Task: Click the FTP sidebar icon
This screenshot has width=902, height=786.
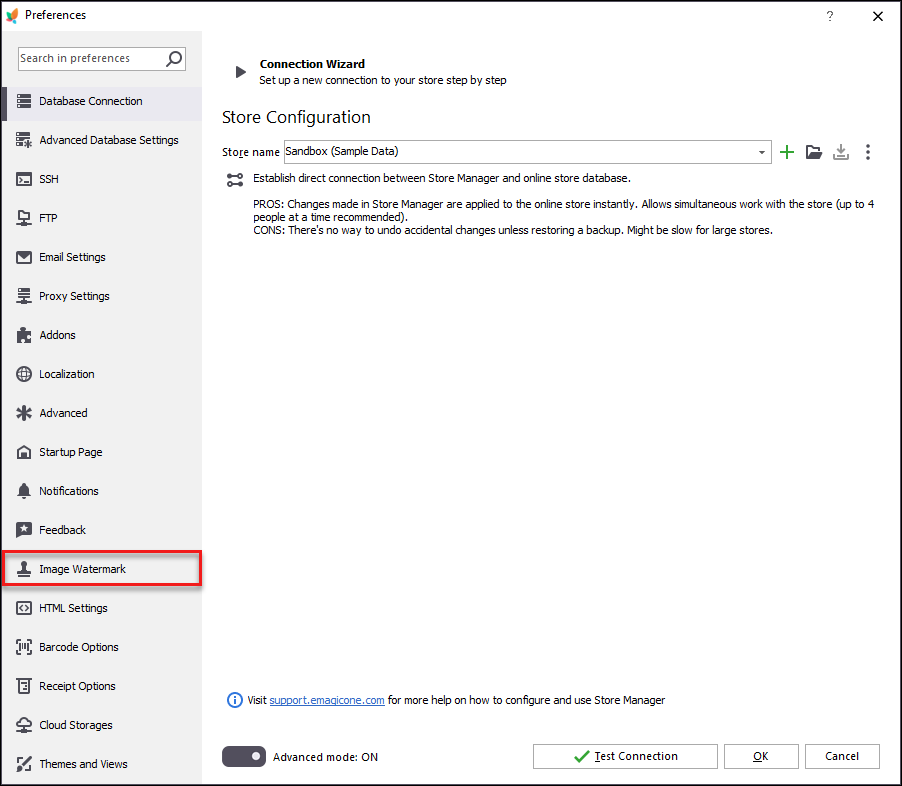Action: pos(24,218)
